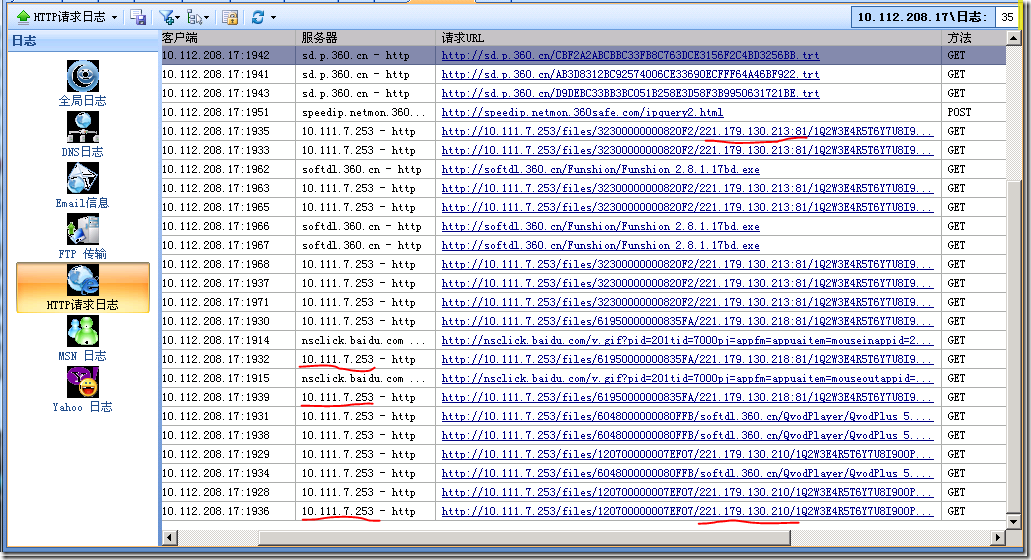Click server cell speedip.netmon.360...
The height and width of the screenshot is (560, 1031).
[364, 112]
